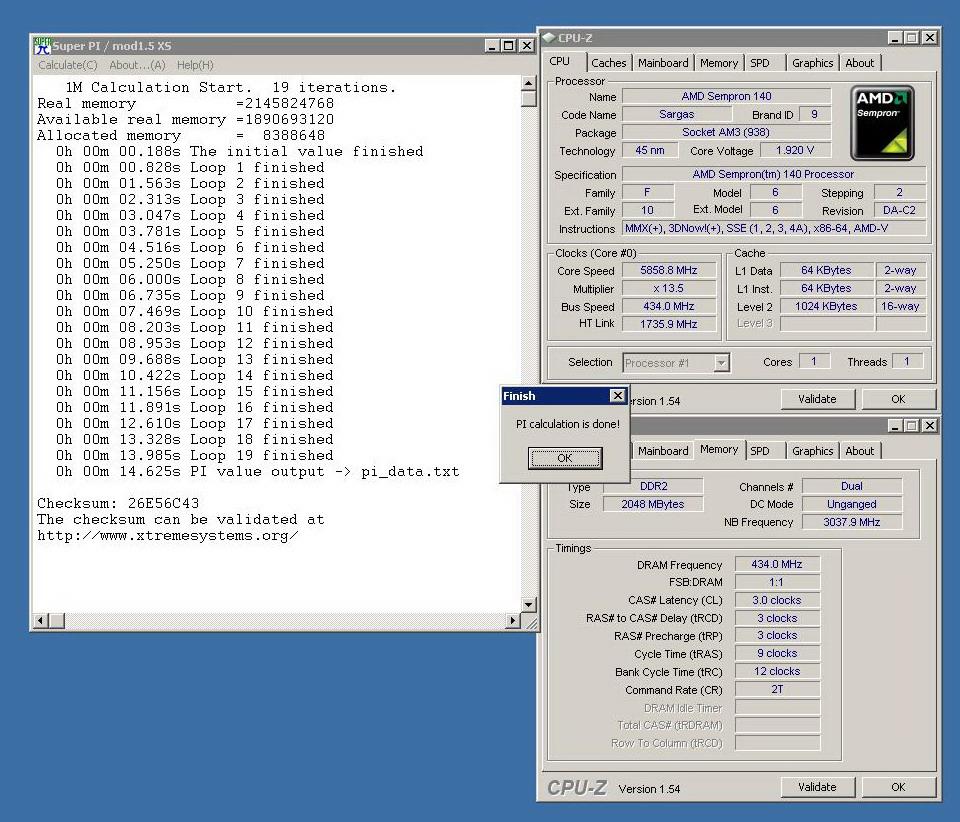Click OK in the Finish dialog
Image resolution: width=960 pixels, height=822 pixels.
(x=565, y=458)
